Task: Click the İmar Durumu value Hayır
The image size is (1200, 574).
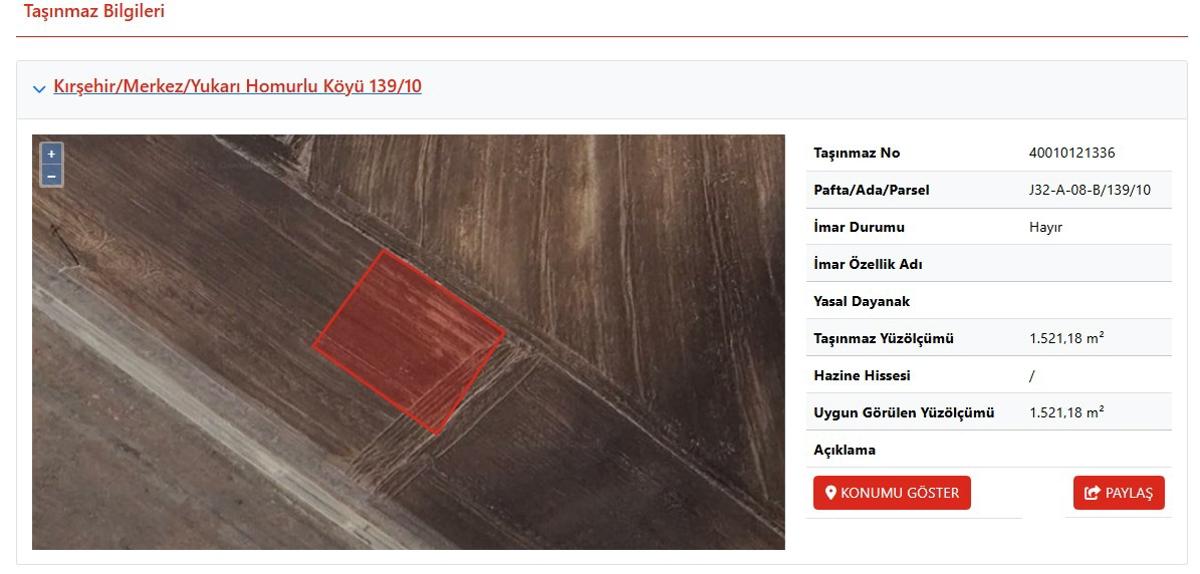Action: click(1045, 227)
